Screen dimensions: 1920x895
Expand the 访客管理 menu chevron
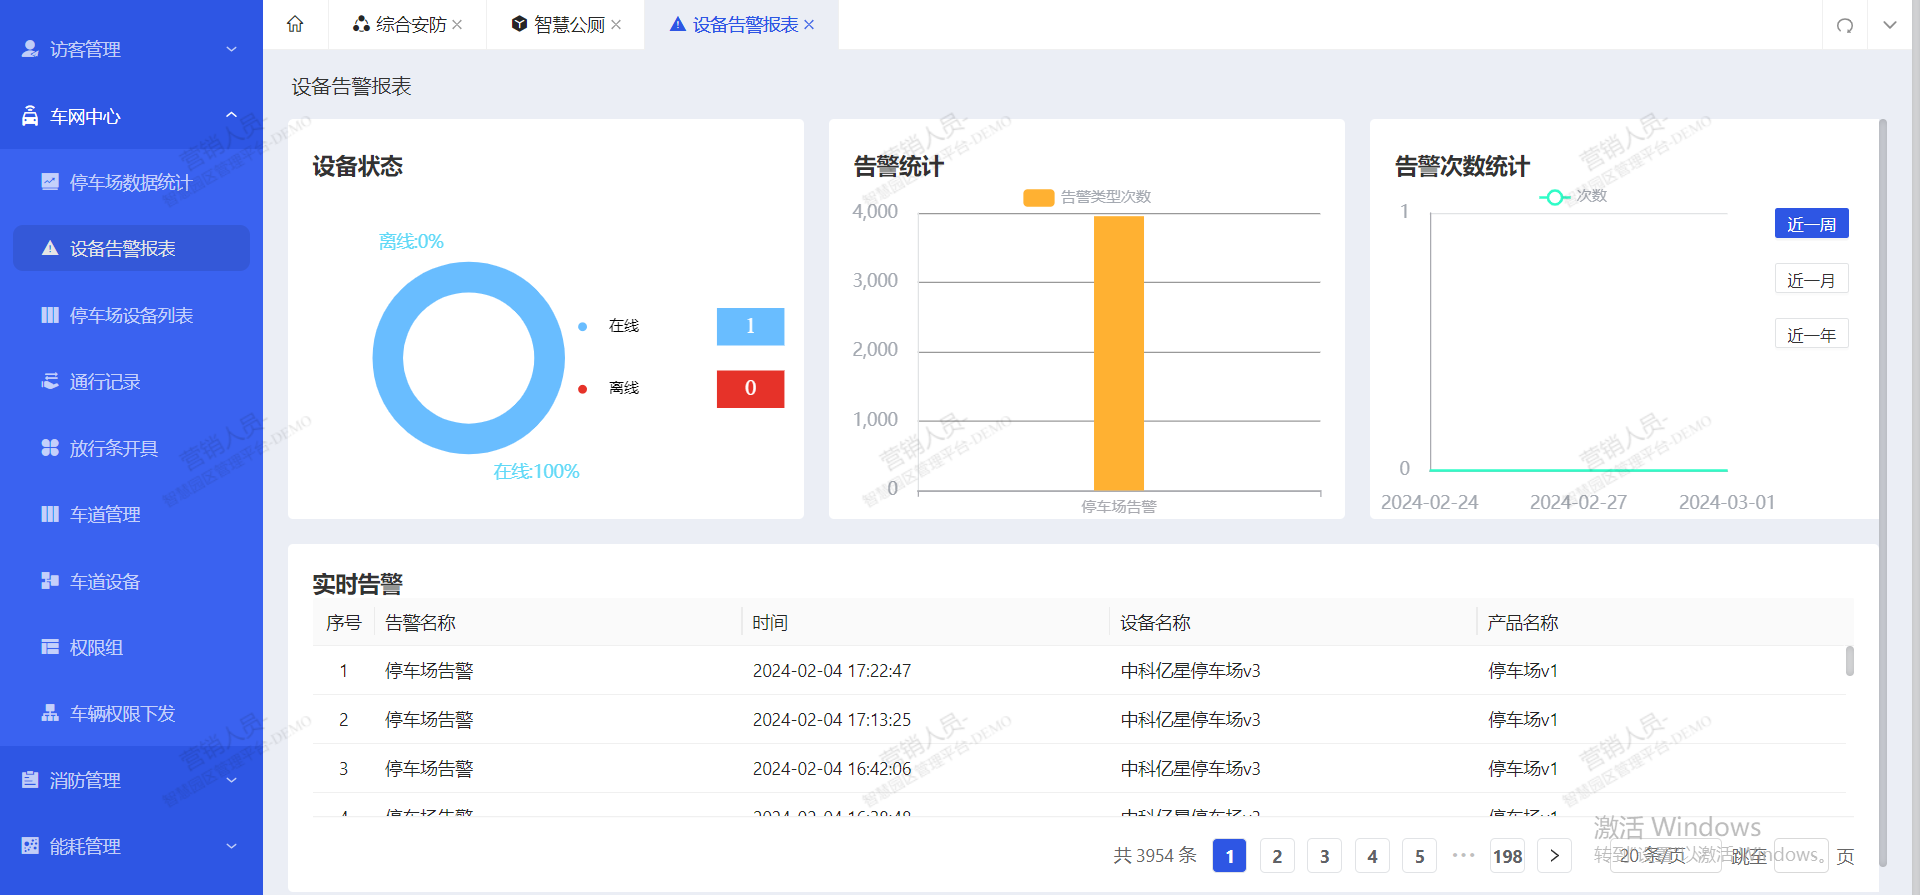[x=231, y=49]
